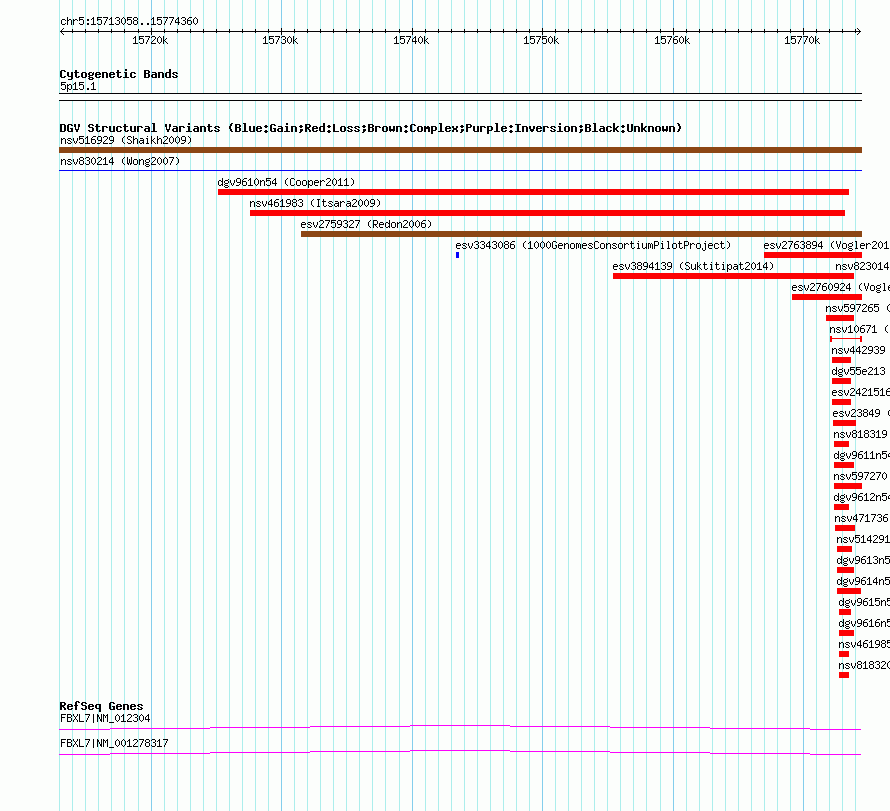Viewport: 890px width, 811px height.
Task: Click the nsv516929 (Shaikh2009) variant label
Action: (x=126, y=140)
